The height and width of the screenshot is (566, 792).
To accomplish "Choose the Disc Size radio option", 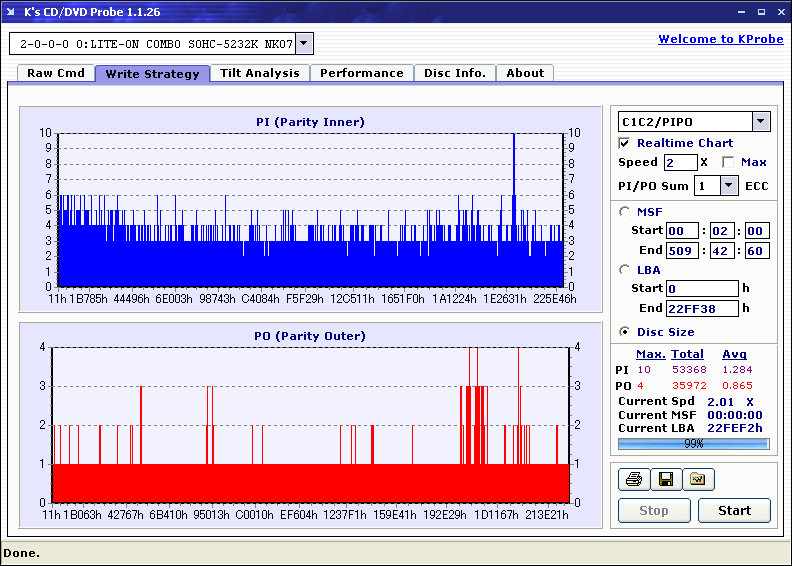I will 625,332.
